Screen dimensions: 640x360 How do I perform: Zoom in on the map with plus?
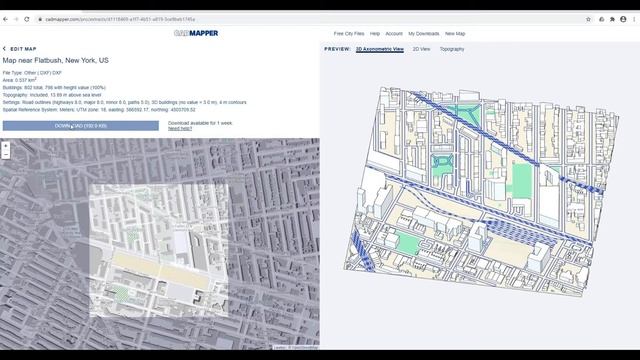tap(6, 146)
